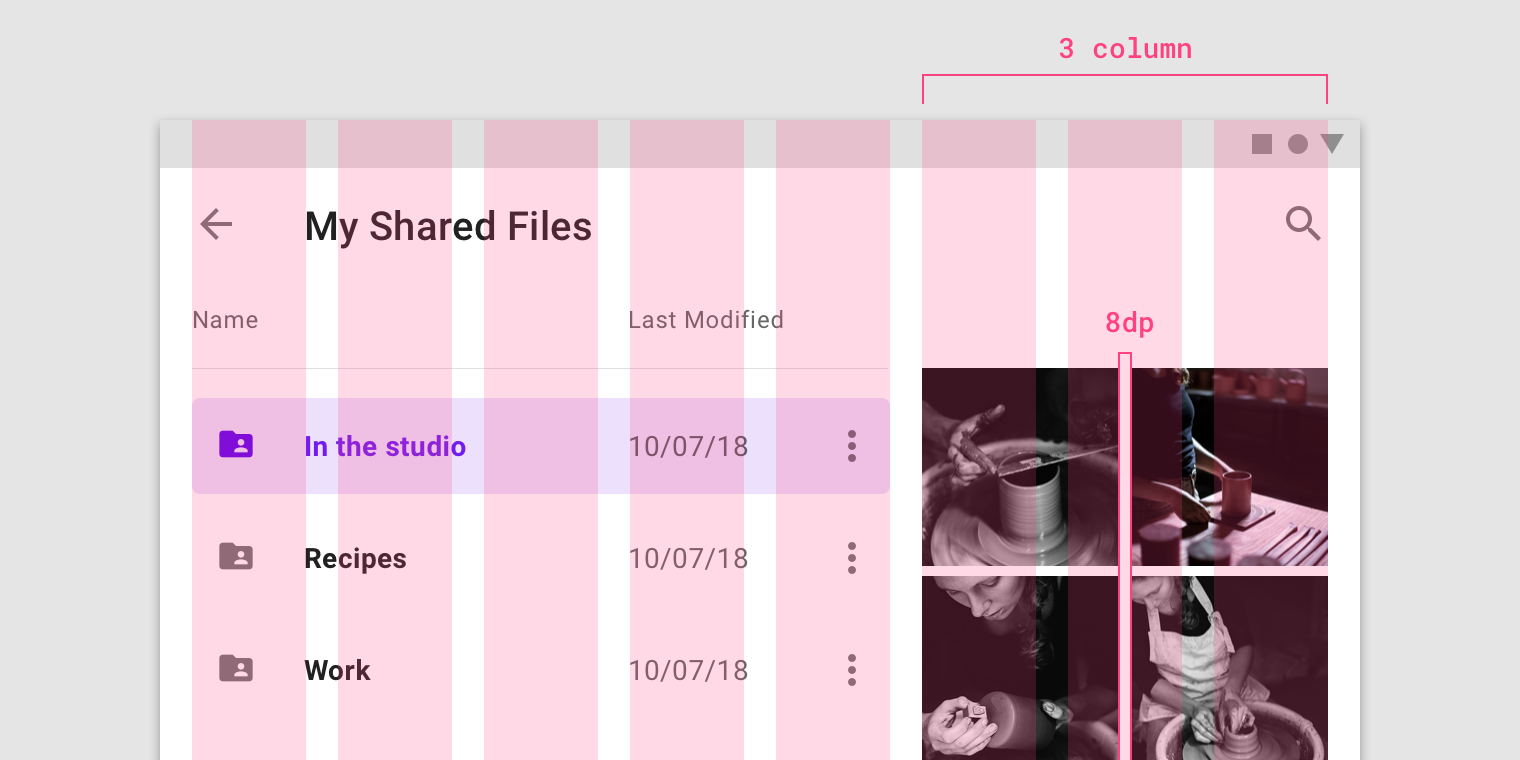Open the Recipes folder
This screenshot has height=760, width=1520.
coord(540,558)
